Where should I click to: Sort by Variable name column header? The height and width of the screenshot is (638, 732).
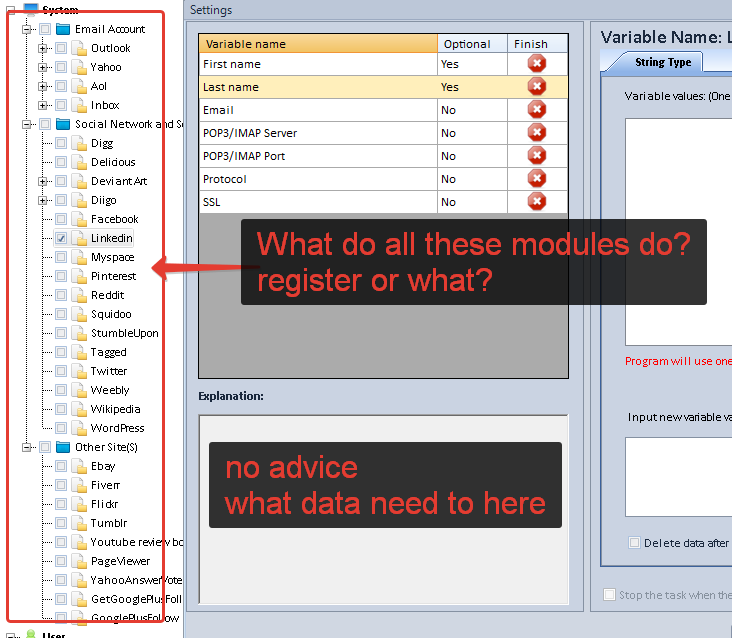(x=318, y=44)
